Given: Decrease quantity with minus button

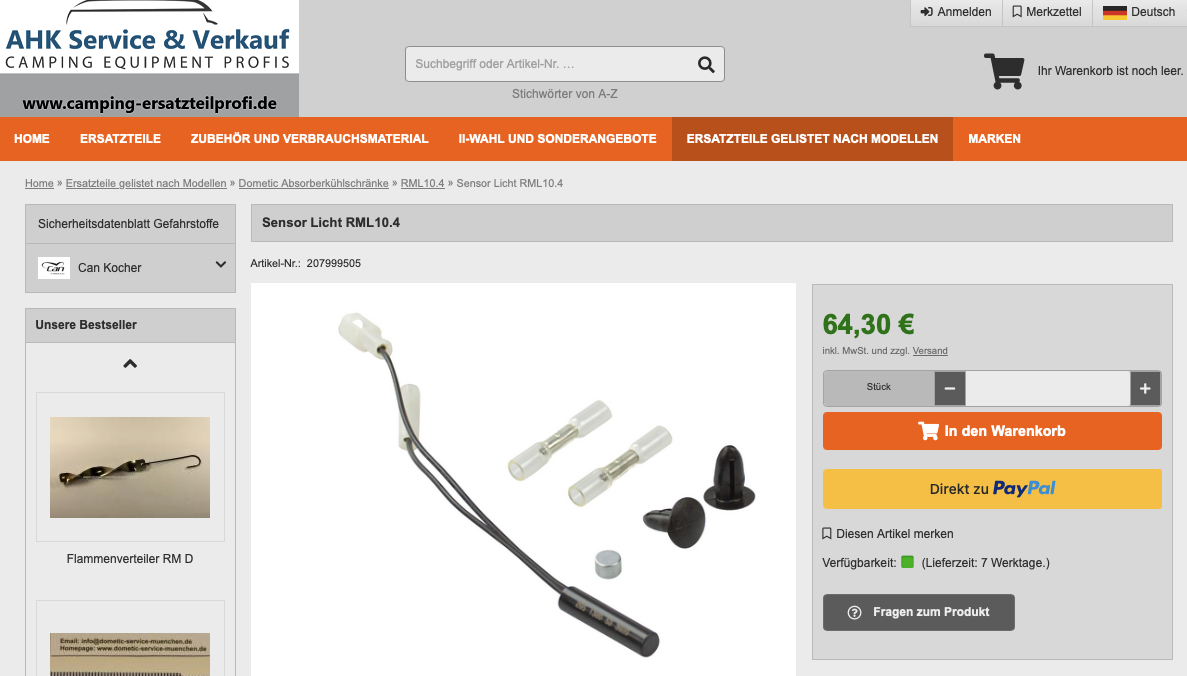Looking at the screenshot, I should (949, 388).
